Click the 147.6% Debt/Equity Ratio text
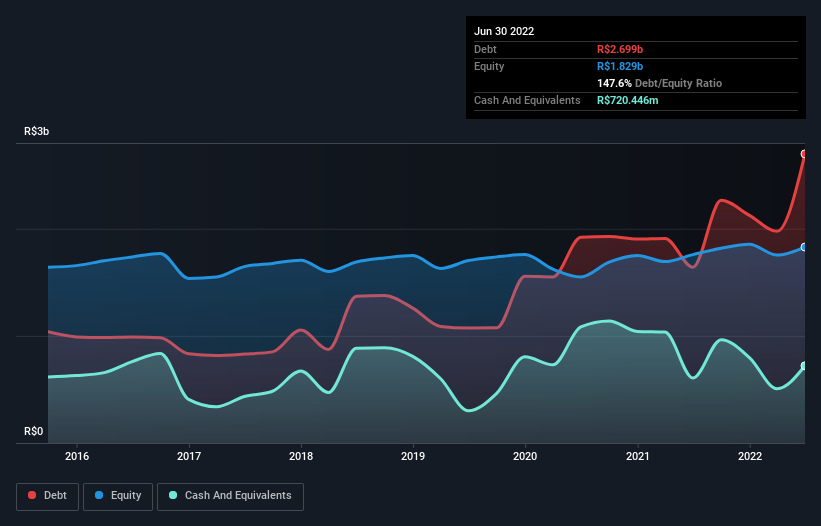The height and width of the screenshot is (526, 821). pyautogui.click(x=659, y=83)
